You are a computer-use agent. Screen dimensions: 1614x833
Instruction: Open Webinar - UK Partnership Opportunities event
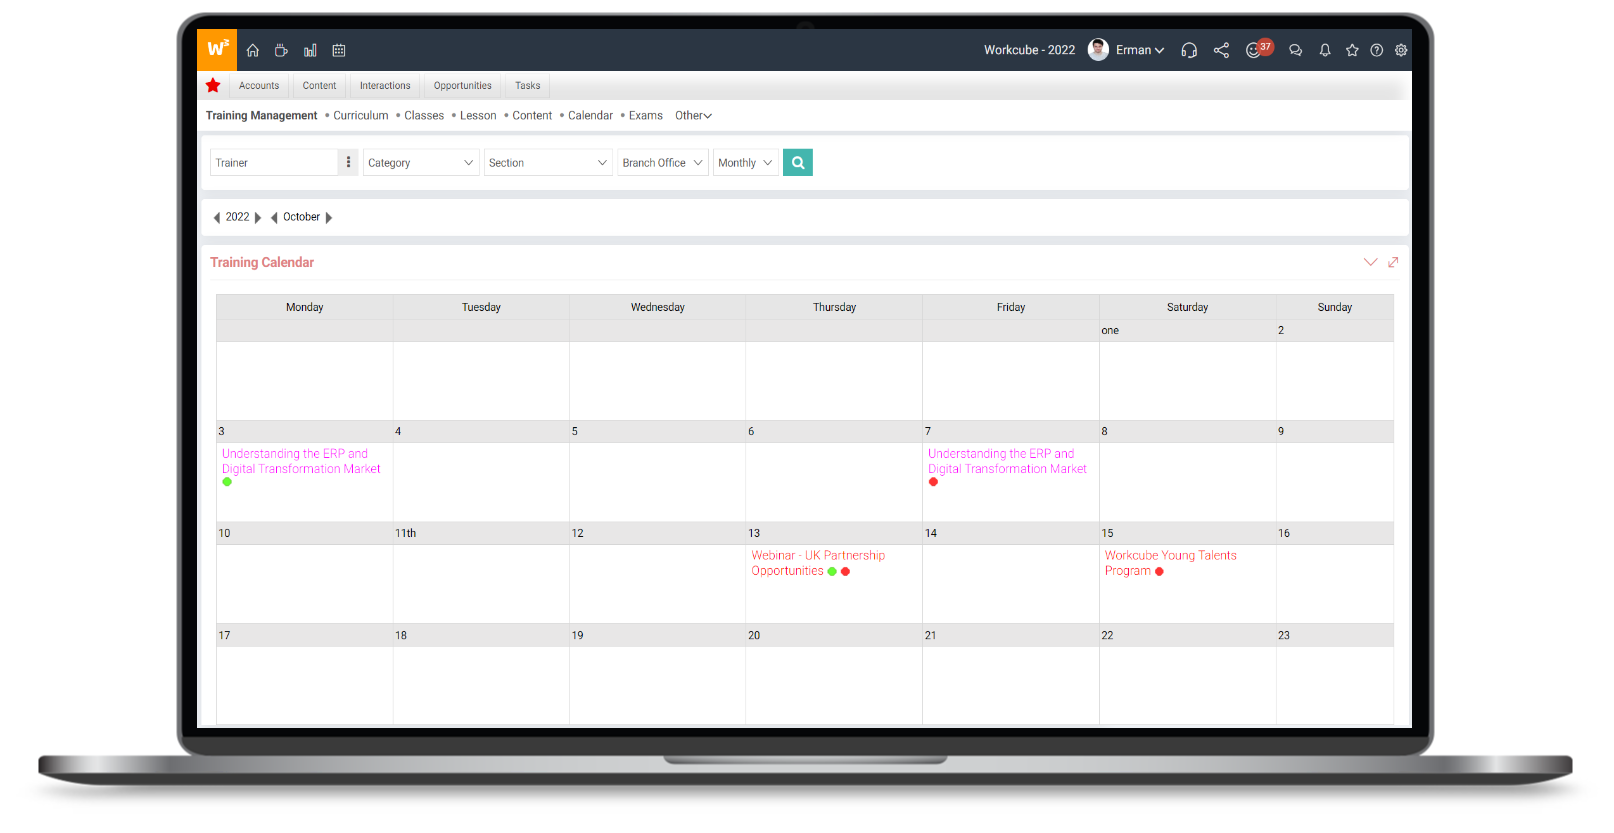tap(817, 563)
